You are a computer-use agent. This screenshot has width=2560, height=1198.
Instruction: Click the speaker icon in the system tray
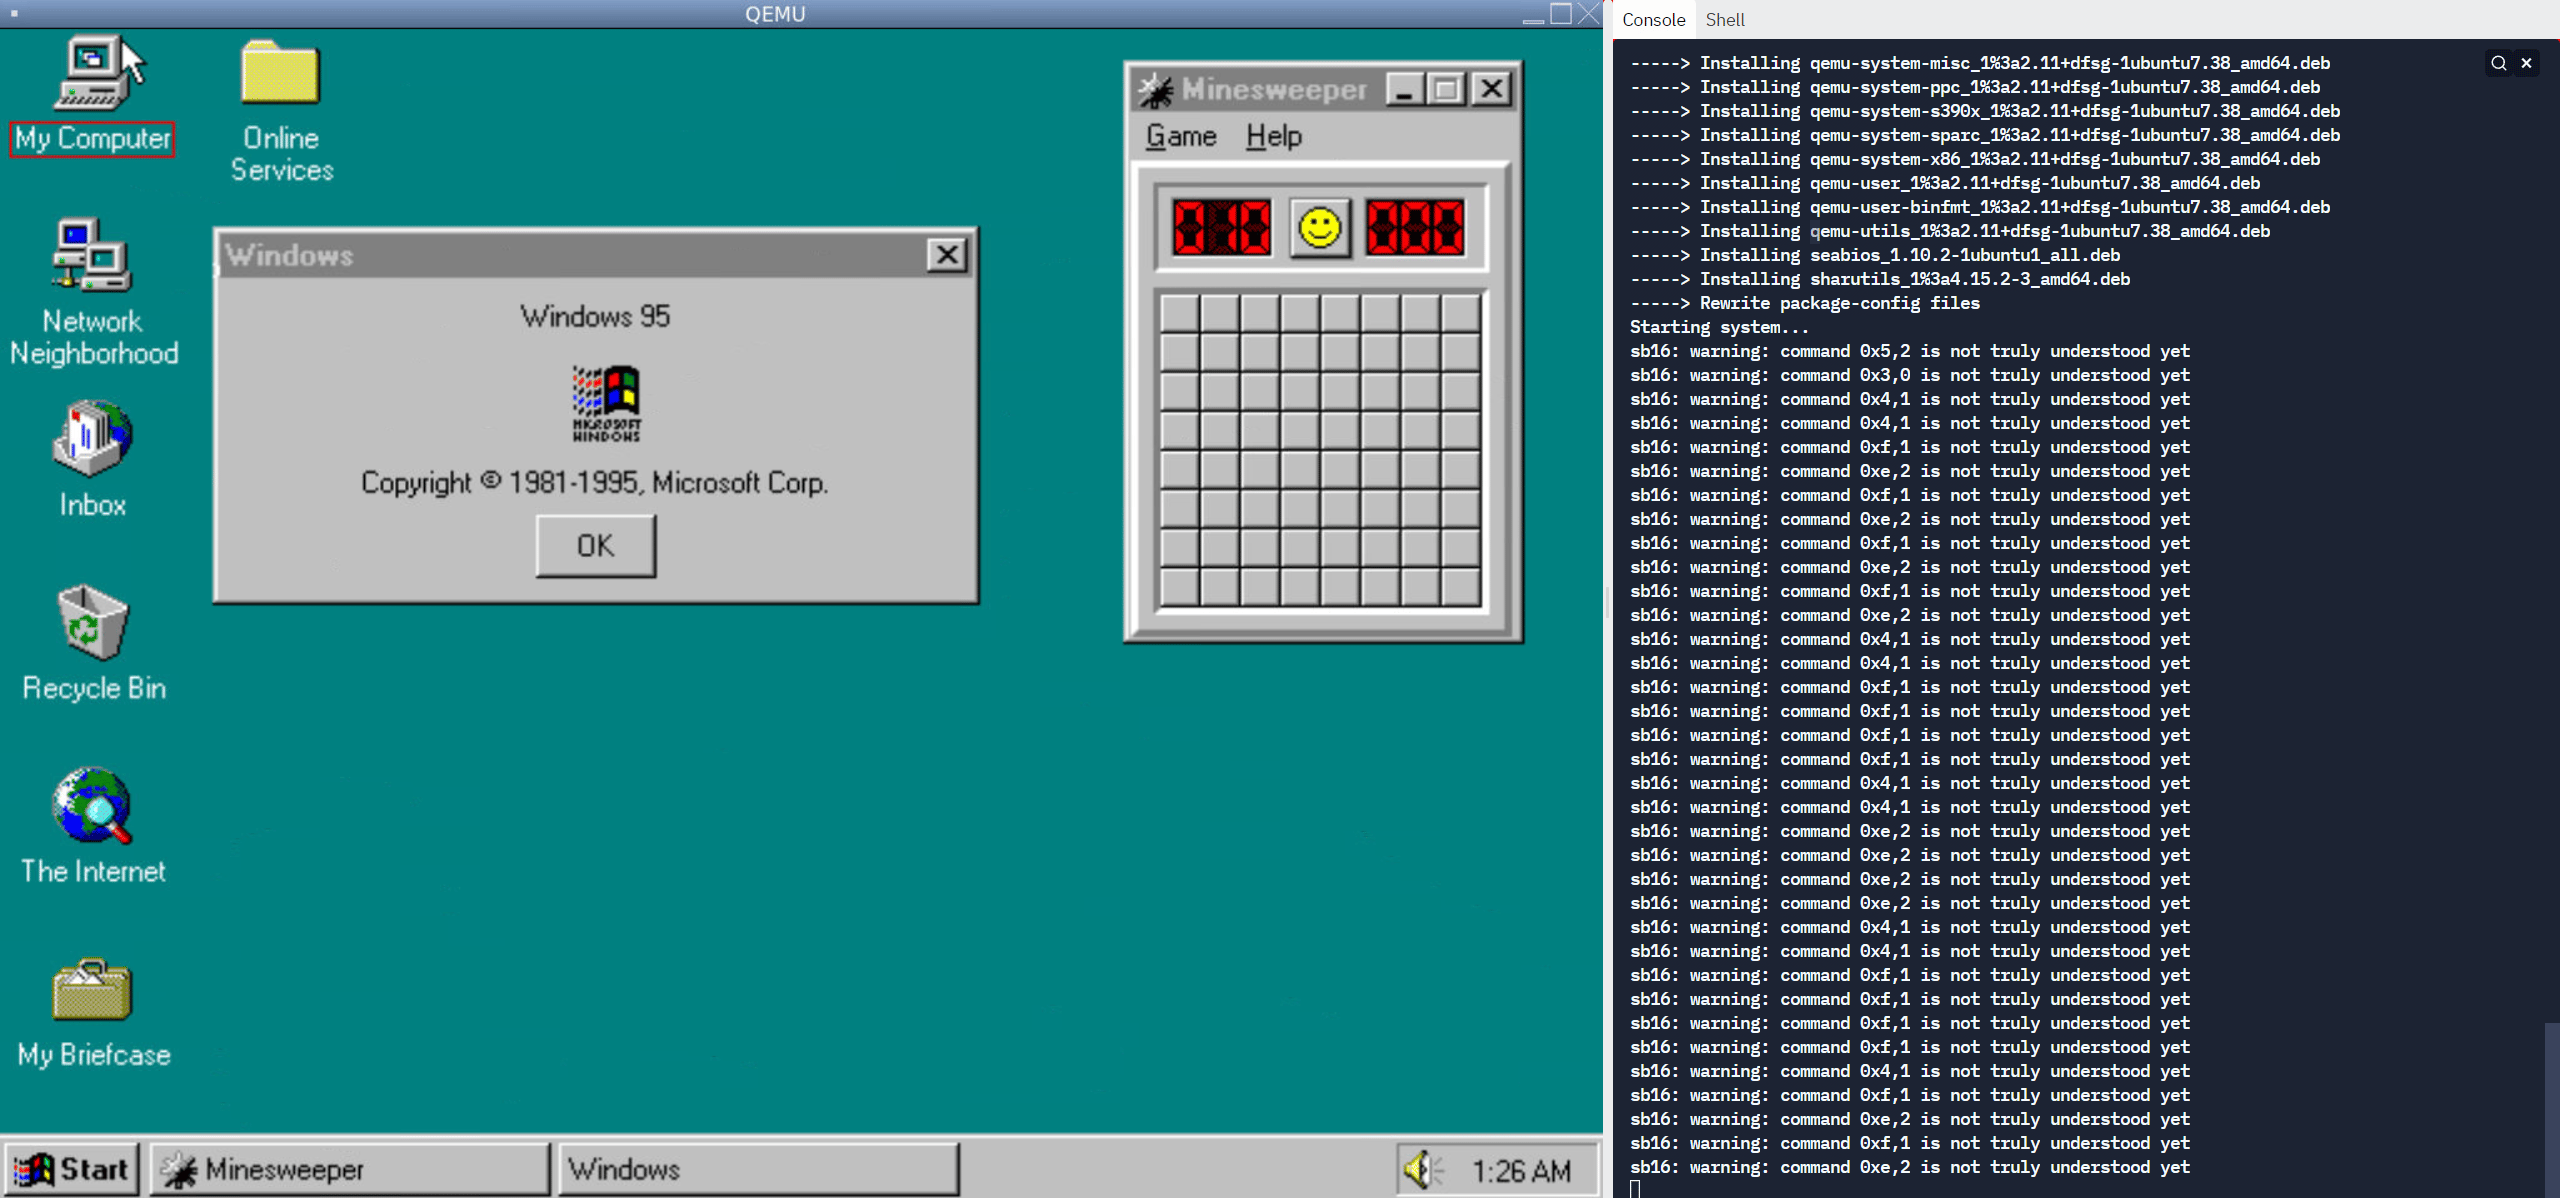coord(1419,1168)
